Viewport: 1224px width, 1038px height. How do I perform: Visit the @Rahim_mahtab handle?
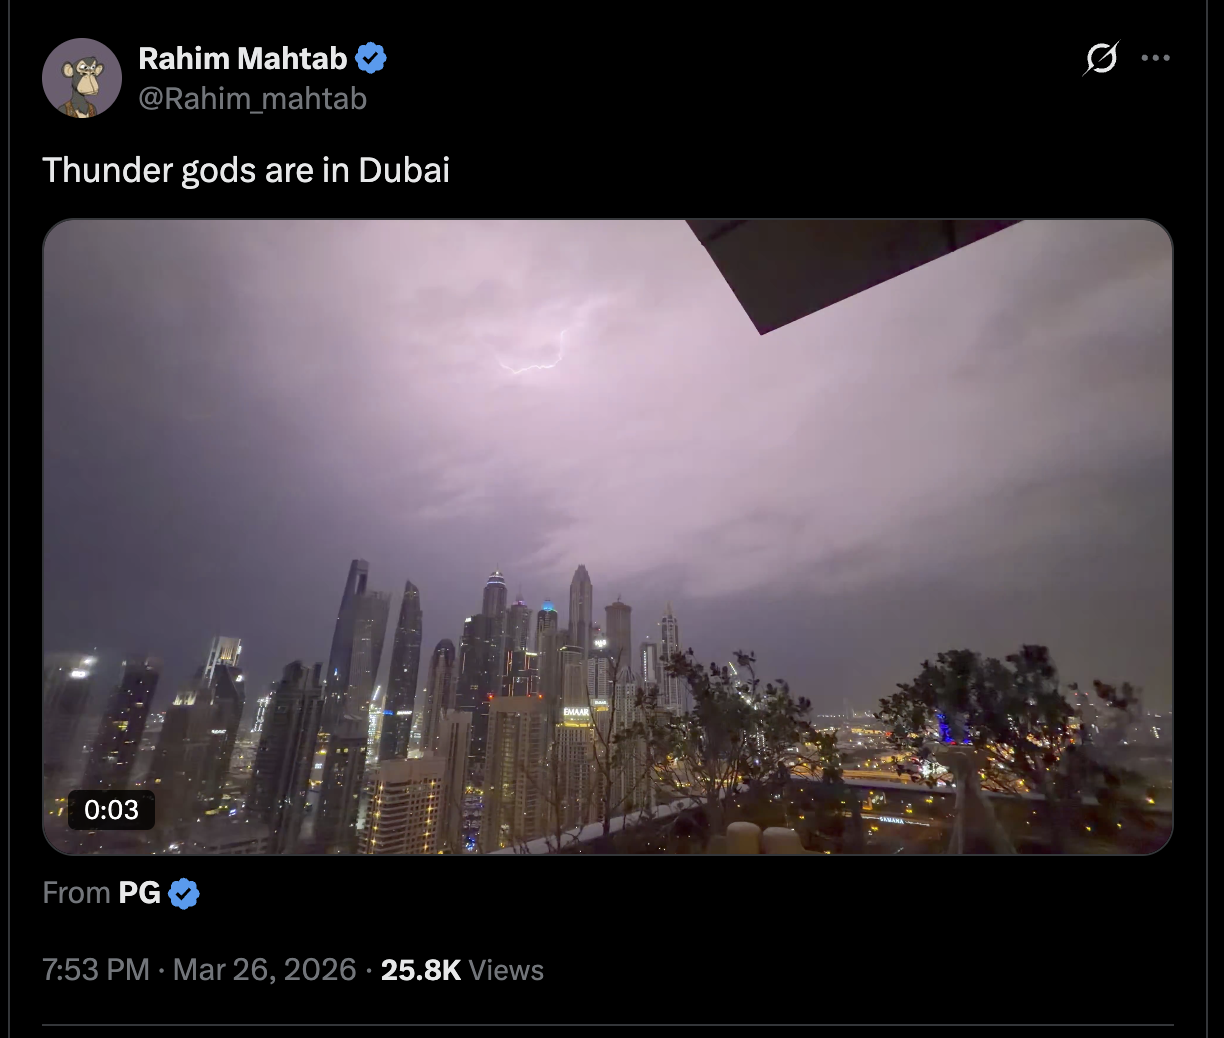pos(252,99)
